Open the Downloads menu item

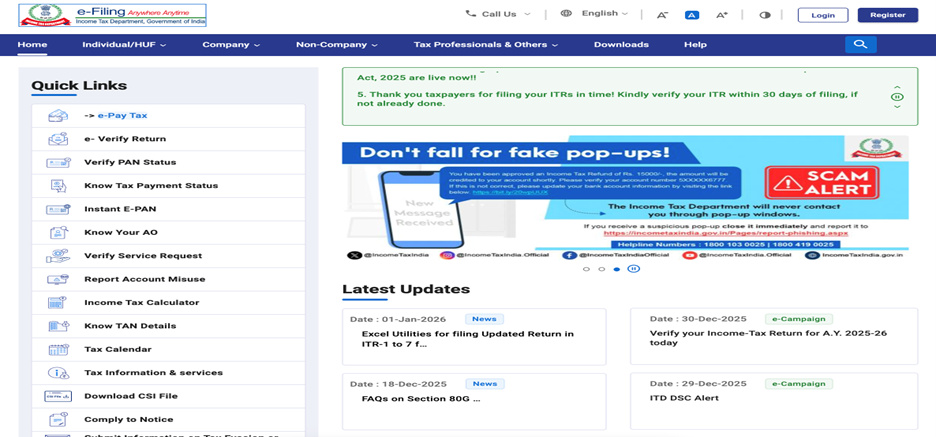point(620,45)
